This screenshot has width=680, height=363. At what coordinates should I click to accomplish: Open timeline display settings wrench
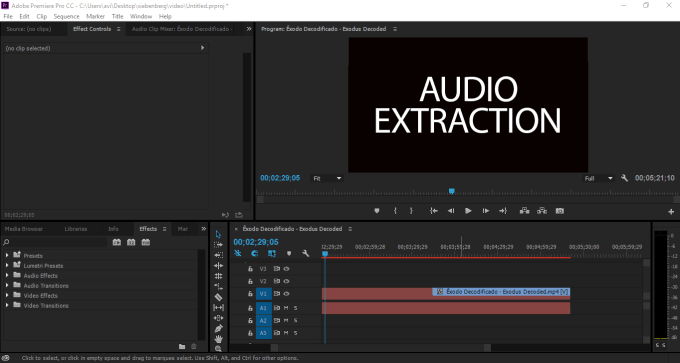click(305, 253)
